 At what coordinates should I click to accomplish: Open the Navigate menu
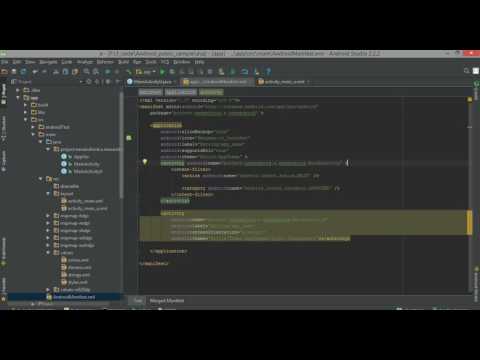tap(48, 62)
